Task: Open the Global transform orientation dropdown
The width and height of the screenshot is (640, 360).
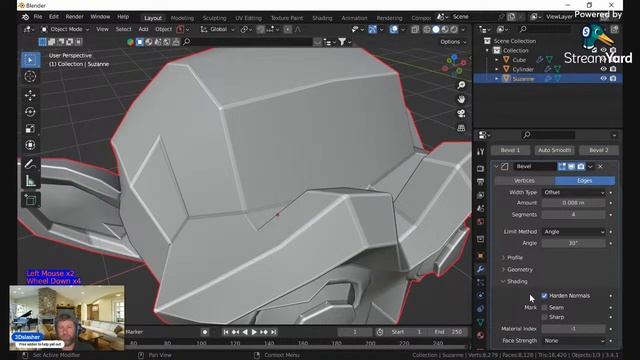Action: point(218,29)
